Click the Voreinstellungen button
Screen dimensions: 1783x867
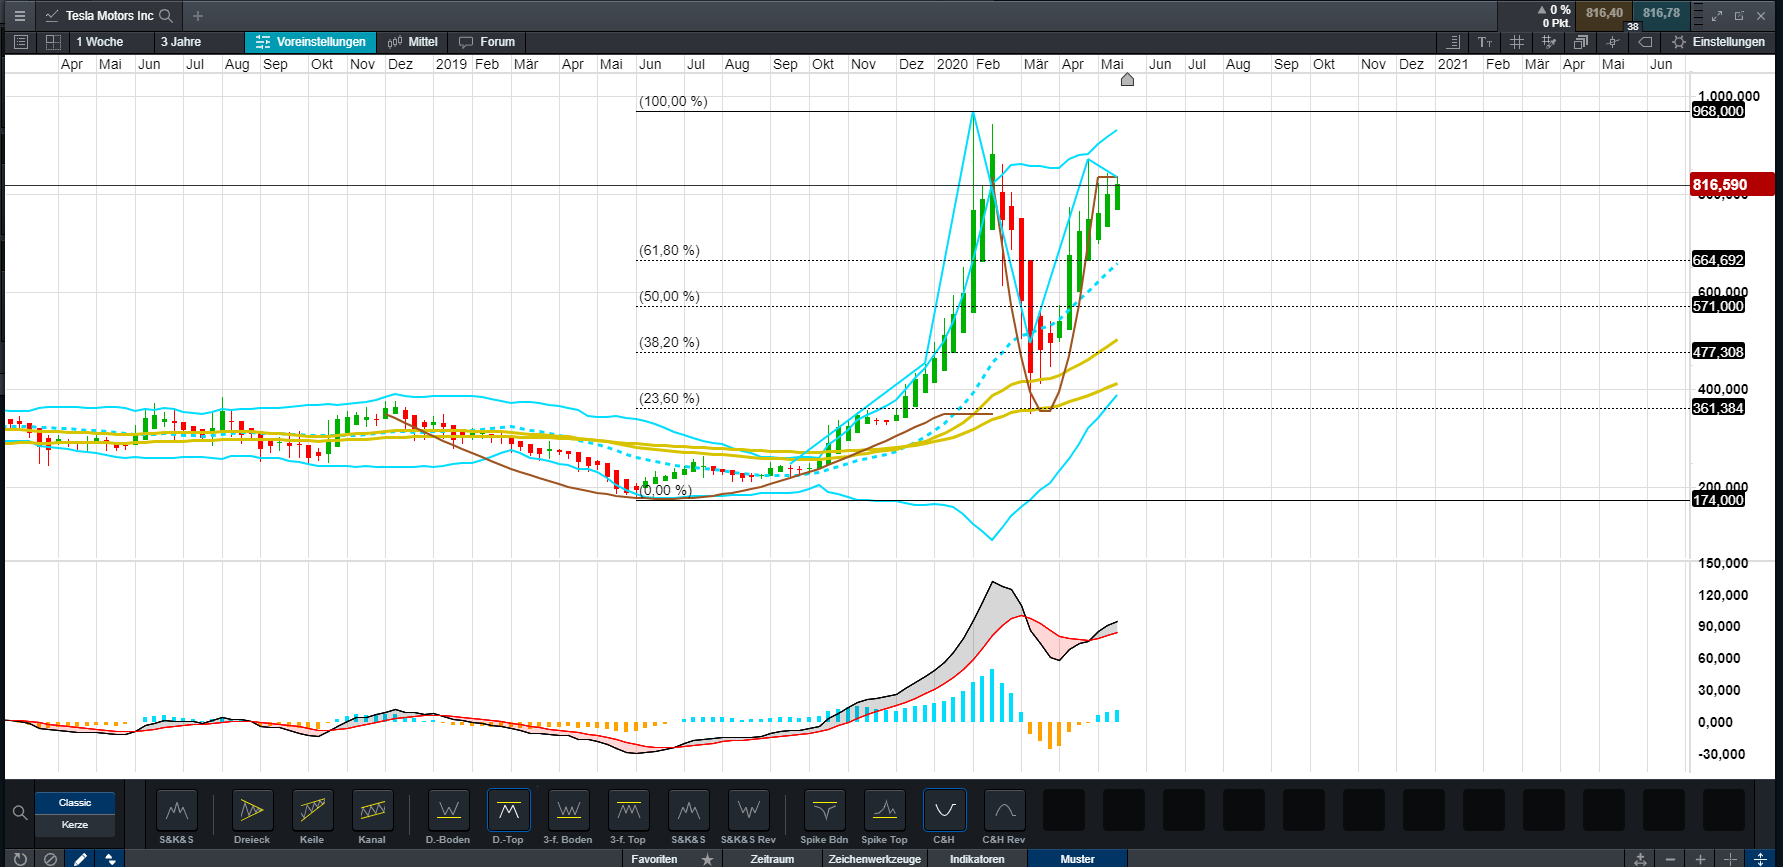pos(311,42)
